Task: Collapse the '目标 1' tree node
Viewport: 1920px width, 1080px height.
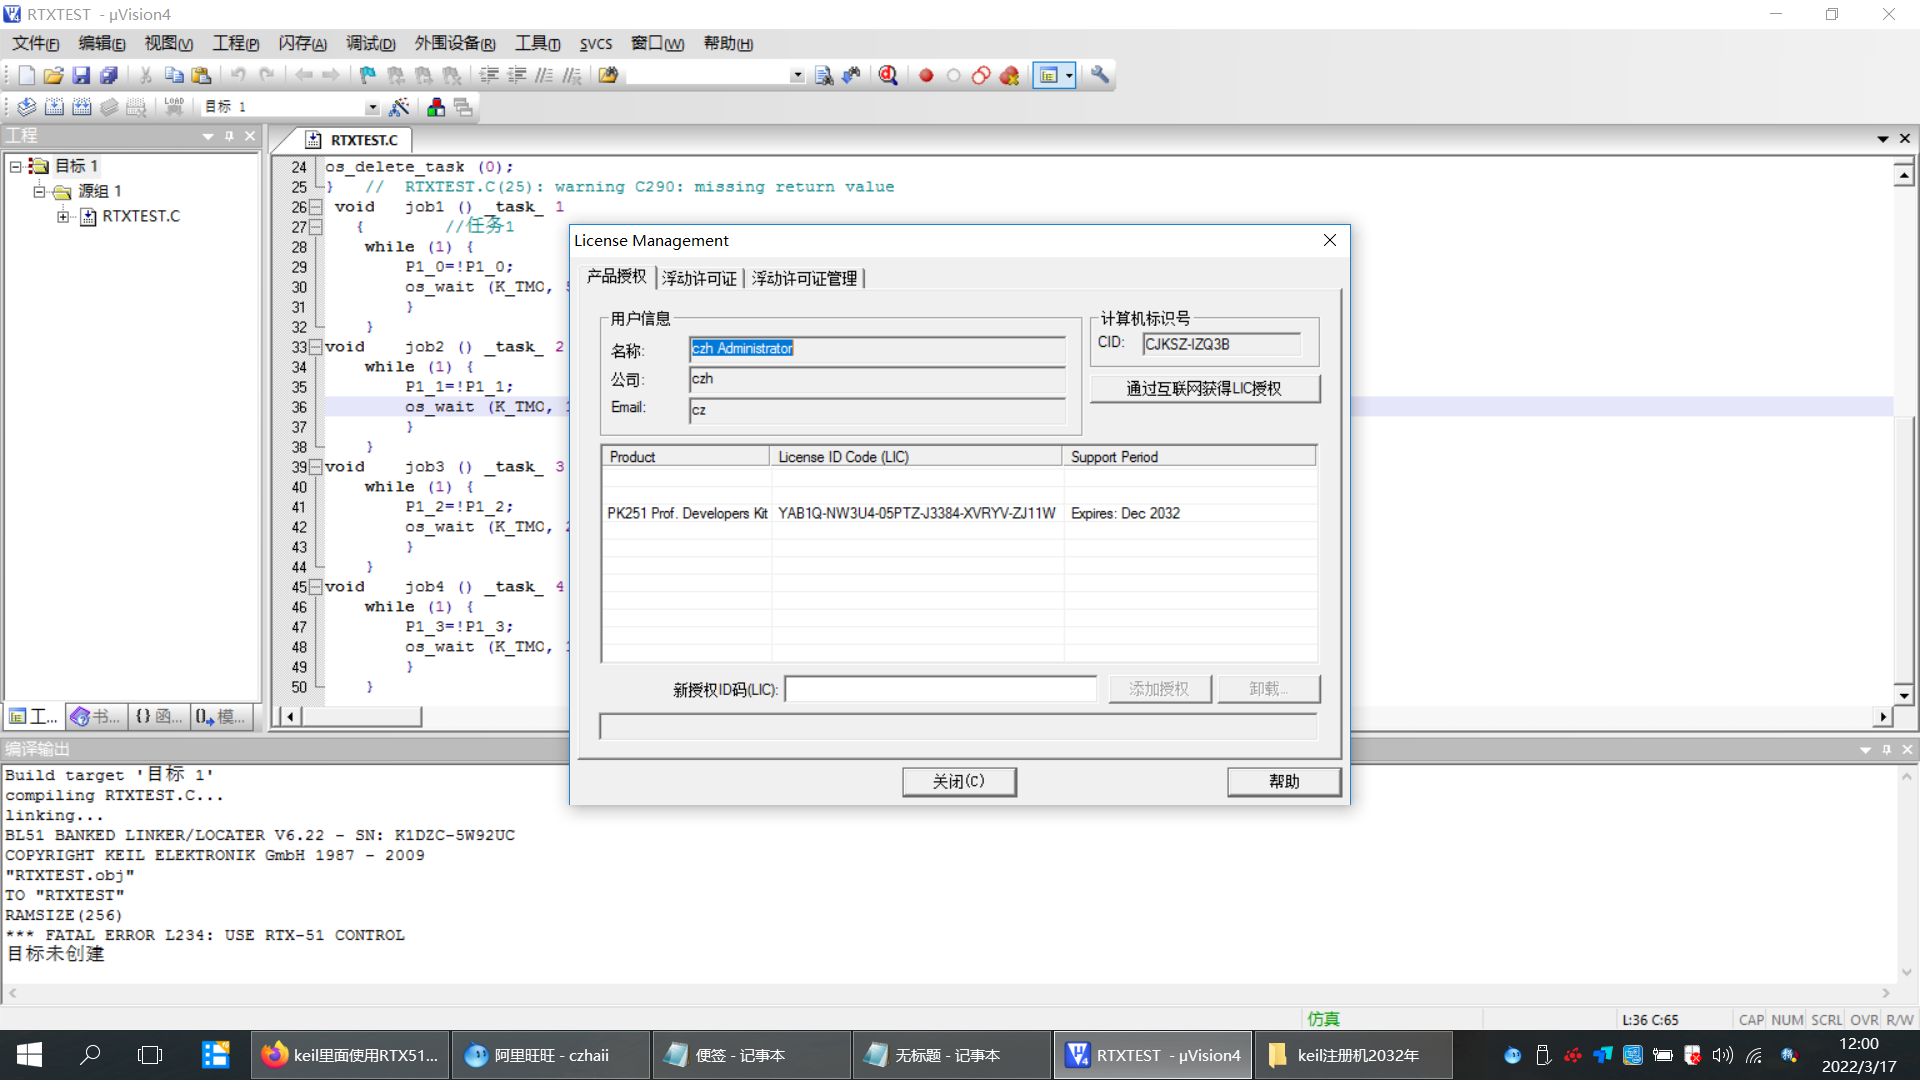Action: click(16, 166)
